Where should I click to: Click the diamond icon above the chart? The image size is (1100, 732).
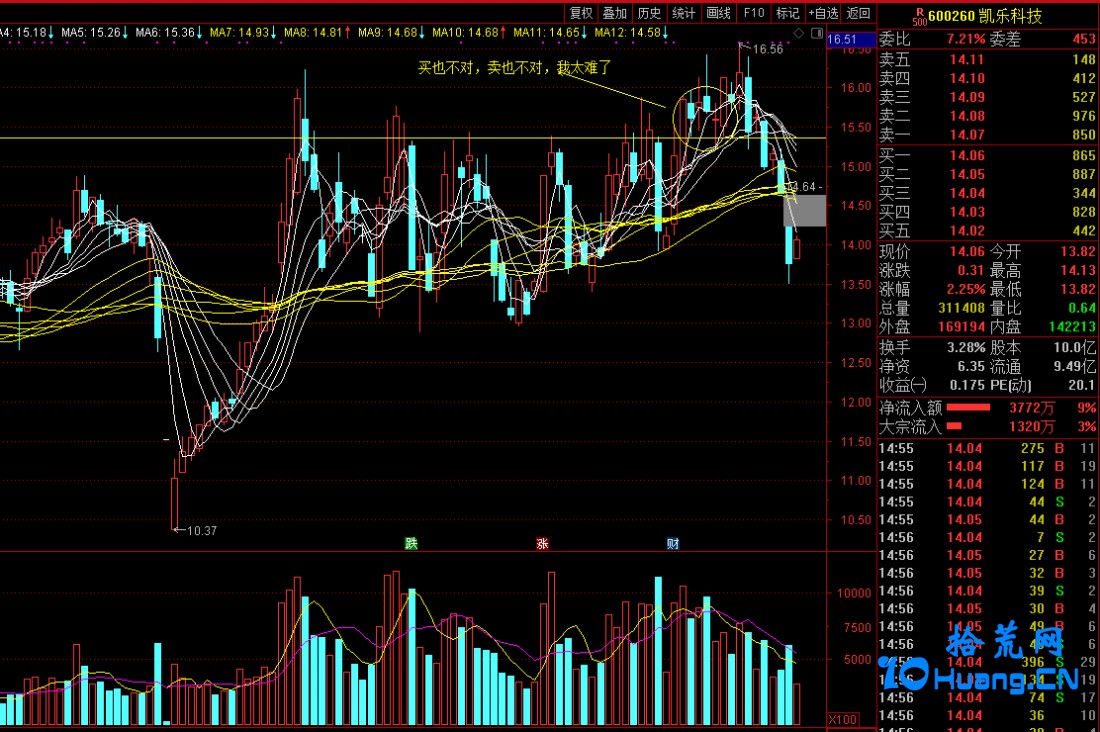(x=799, y=33)
